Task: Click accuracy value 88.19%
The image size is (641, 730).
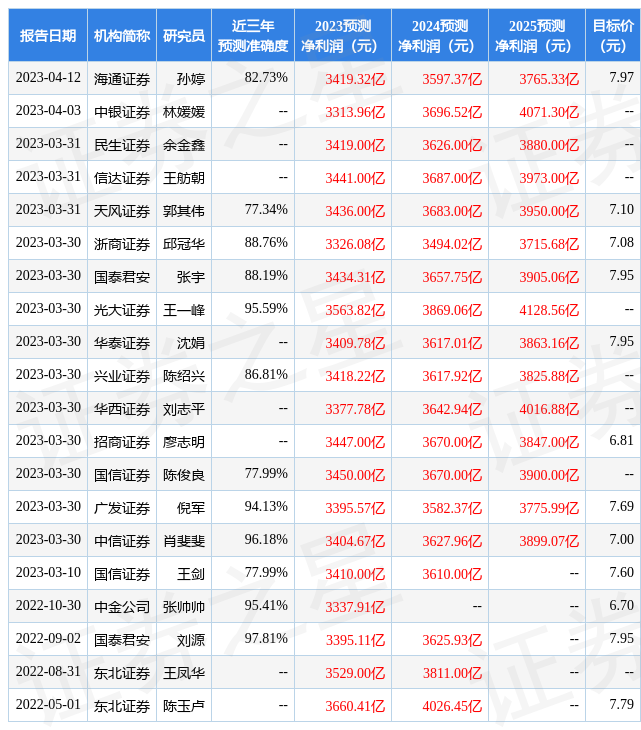Action: tap(266, 276)
